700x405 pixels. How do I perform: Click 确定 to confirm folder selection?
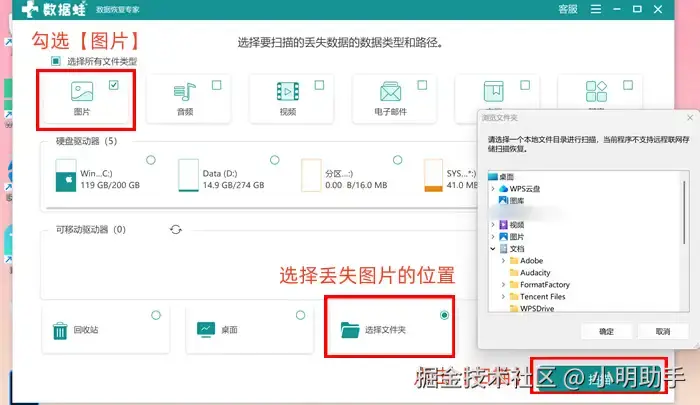(x=606, y=331)
